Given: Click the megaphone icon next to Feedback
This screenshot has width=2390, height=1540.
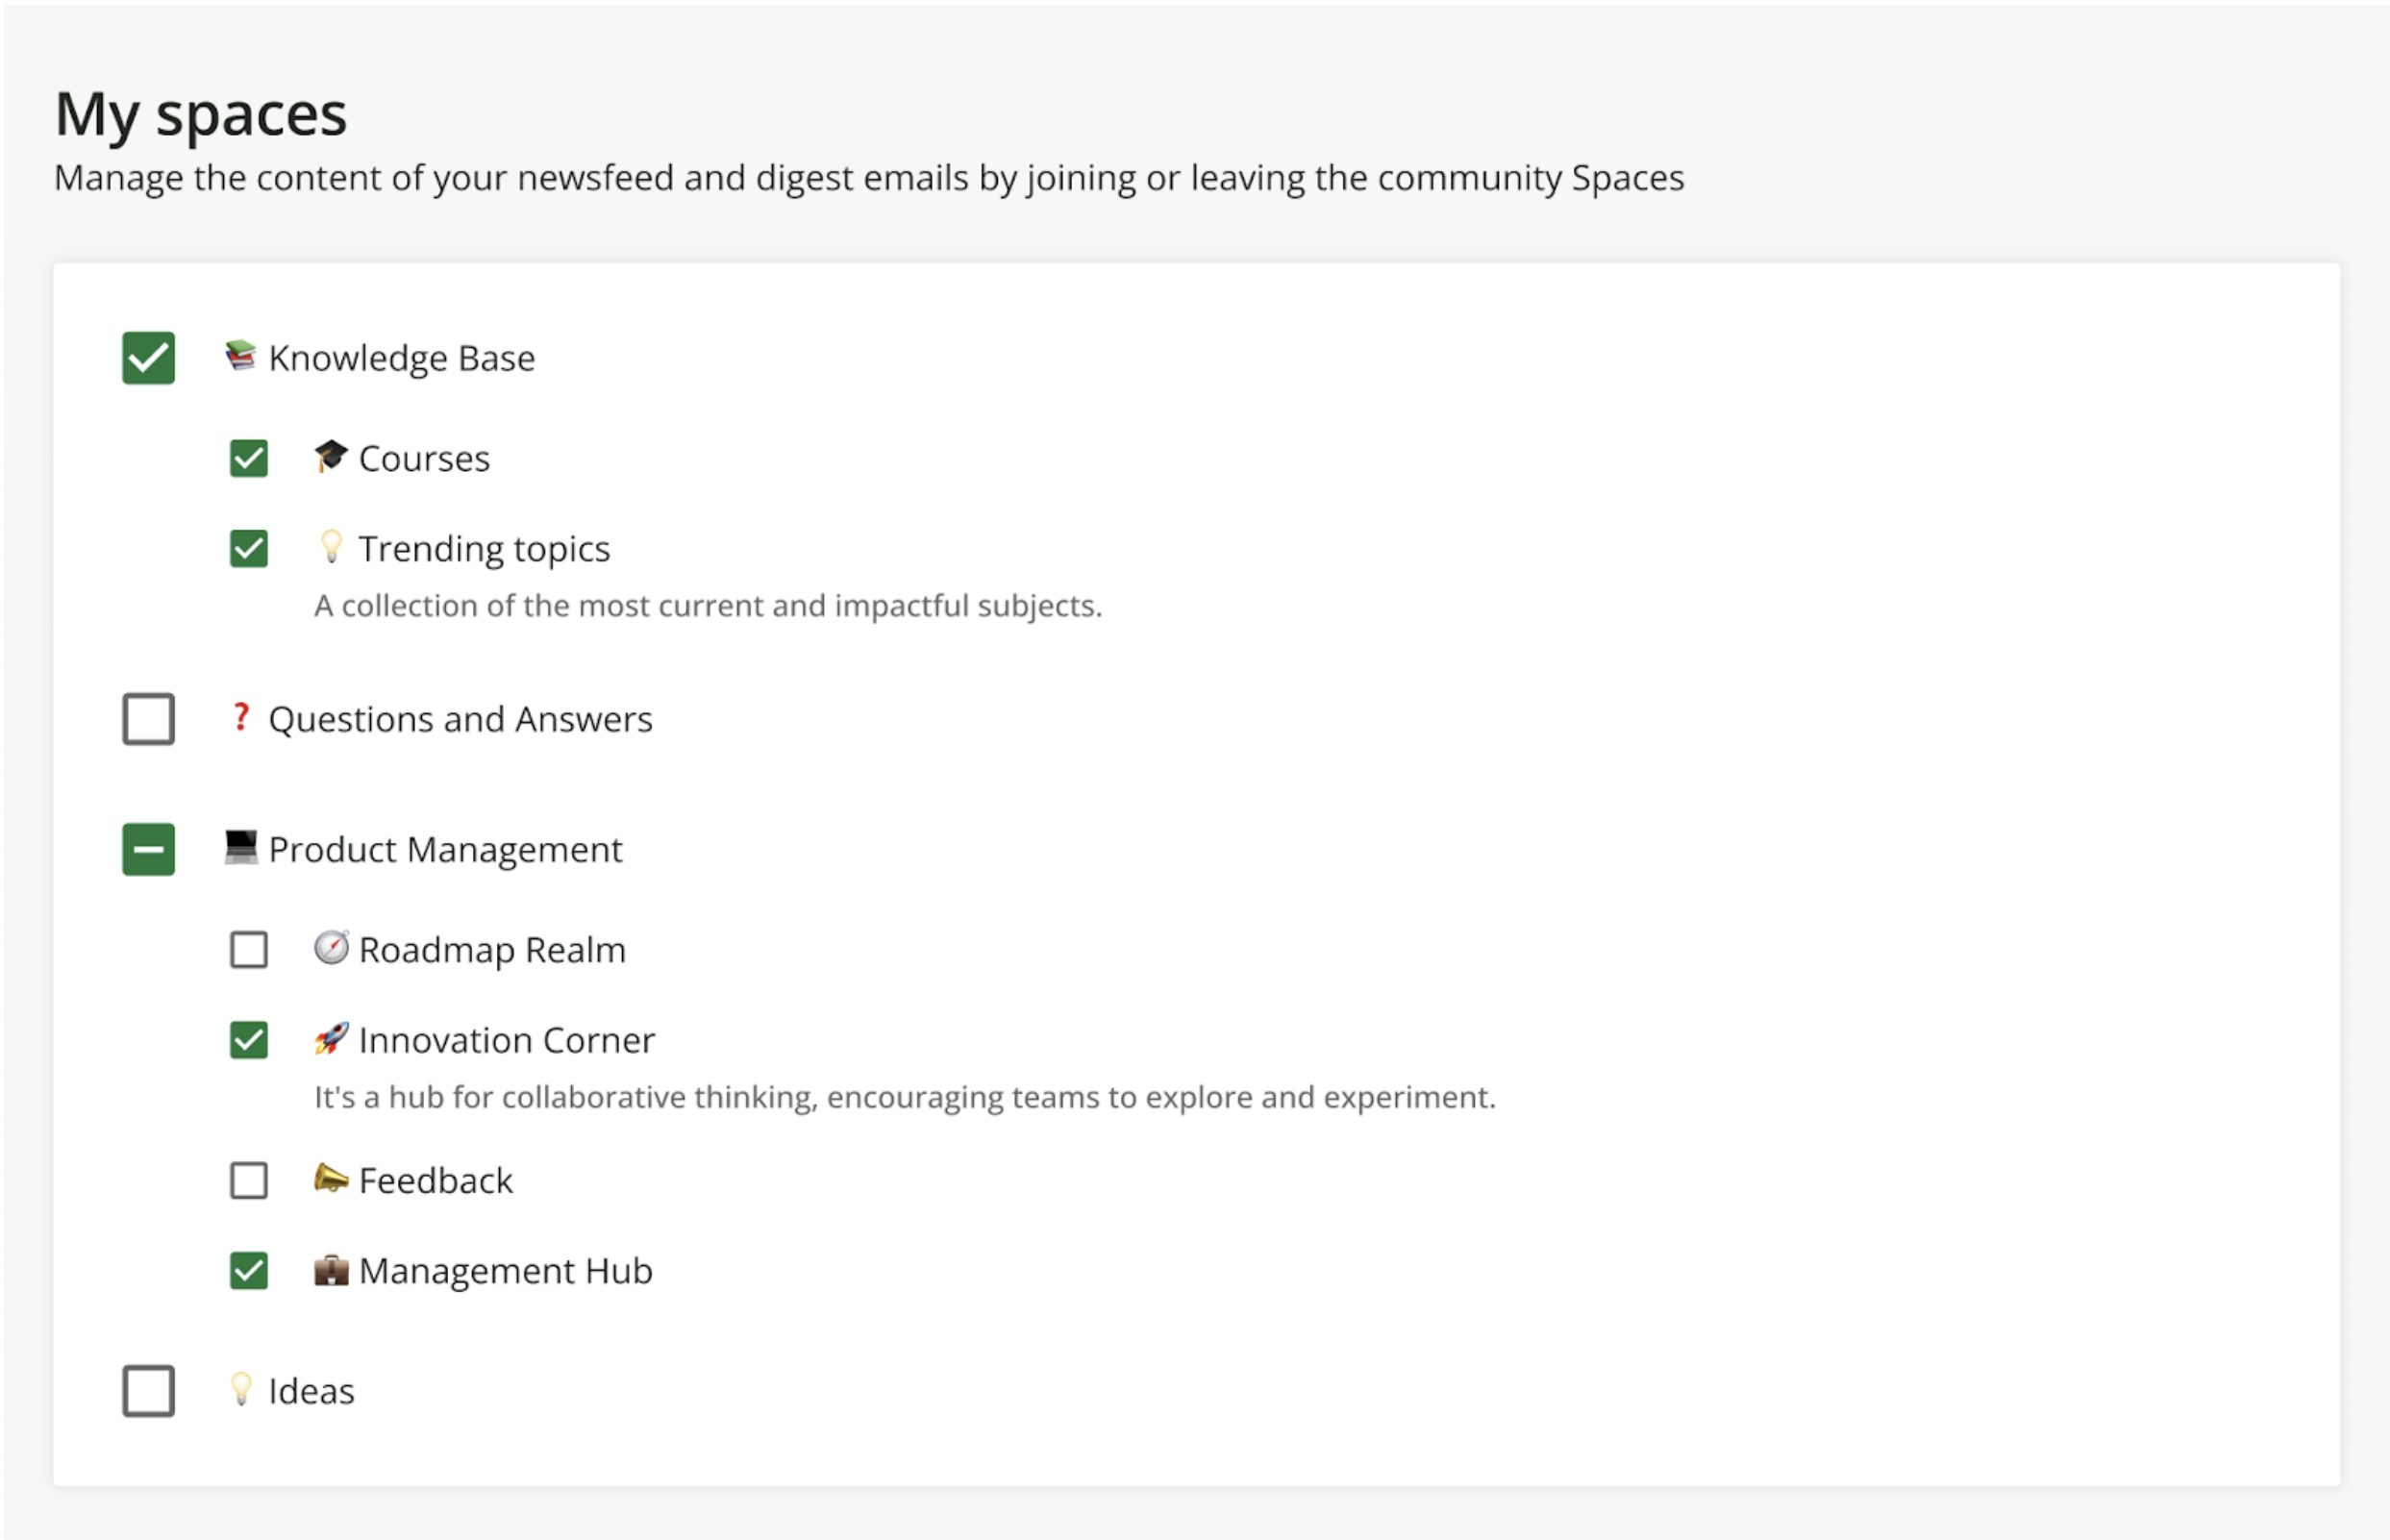Looking at the screenshot, I should [330, 1179].
